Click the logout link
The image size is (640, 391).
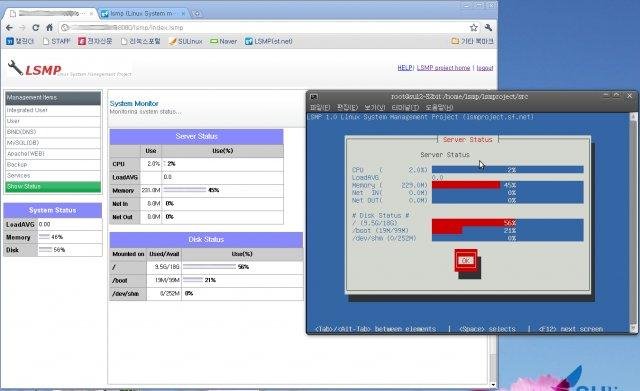click(x=485, y=68)
